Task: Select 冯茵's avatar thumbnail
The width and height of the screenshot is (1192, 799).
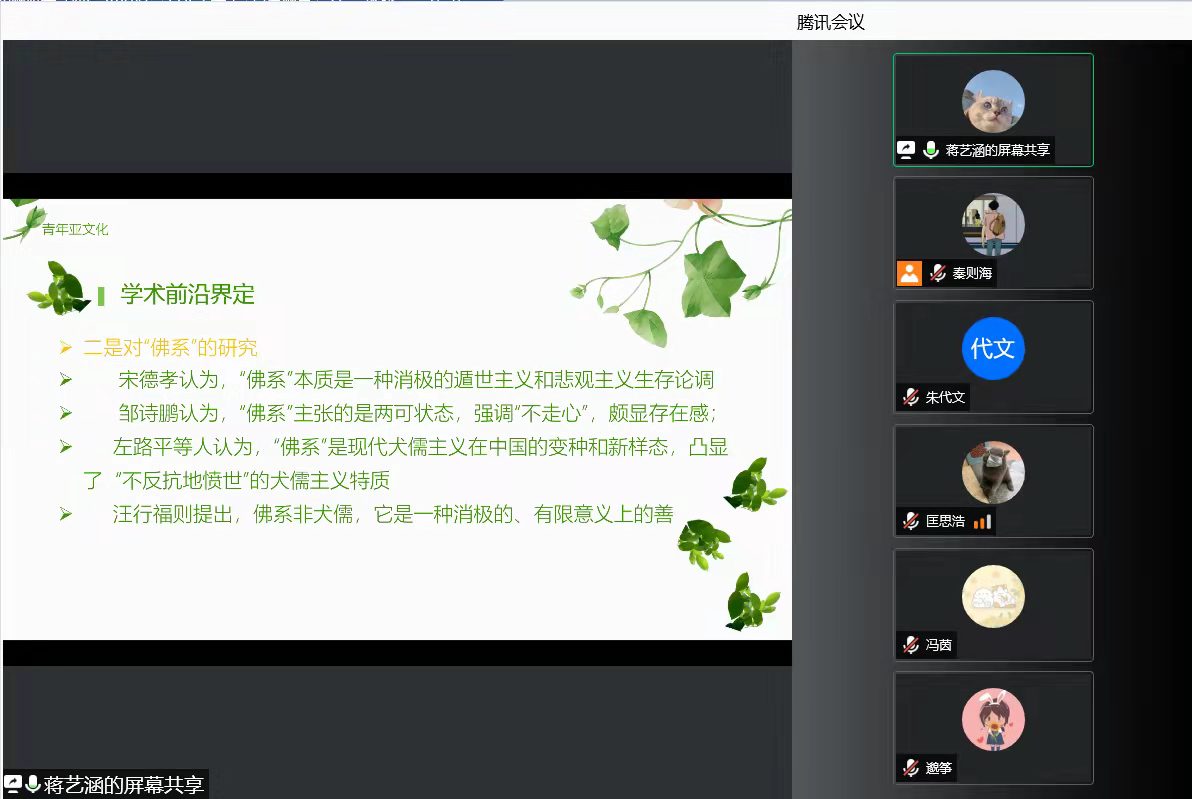Action: point(993,596)
